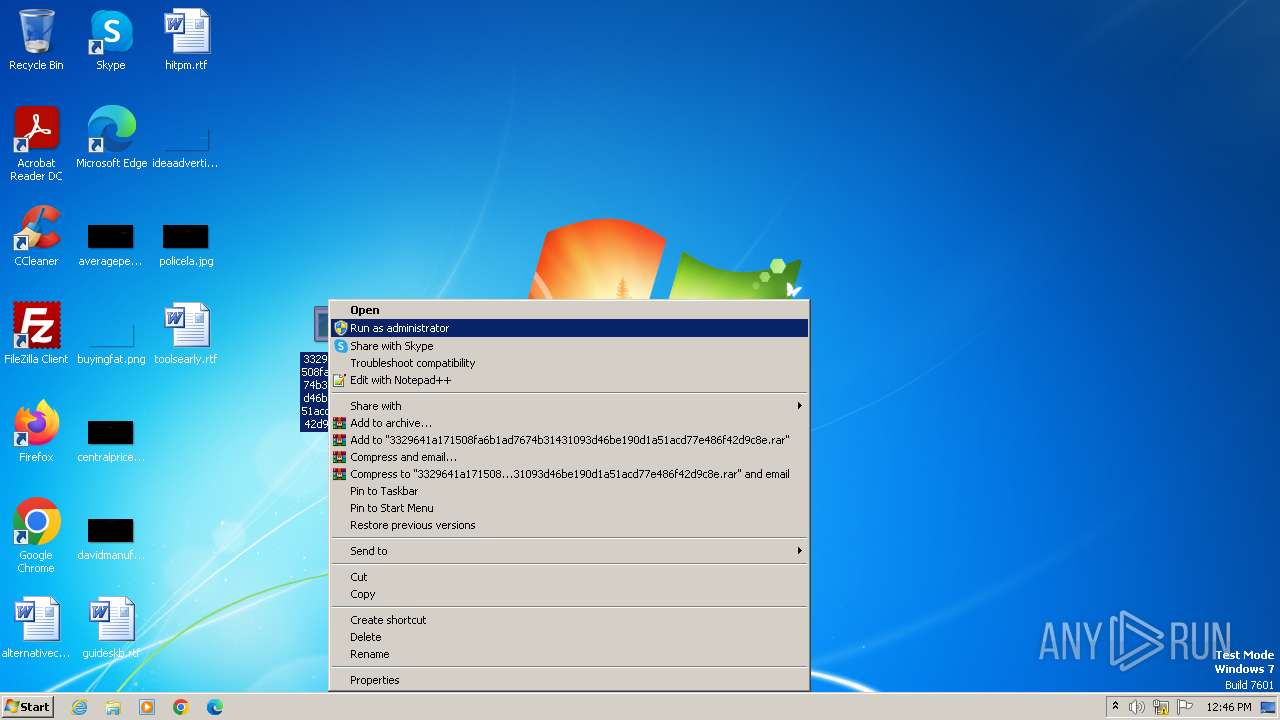Viewport: 1280px width, 720px height.
Task: Choose Restore previous versions
Action: click(569, 525)
